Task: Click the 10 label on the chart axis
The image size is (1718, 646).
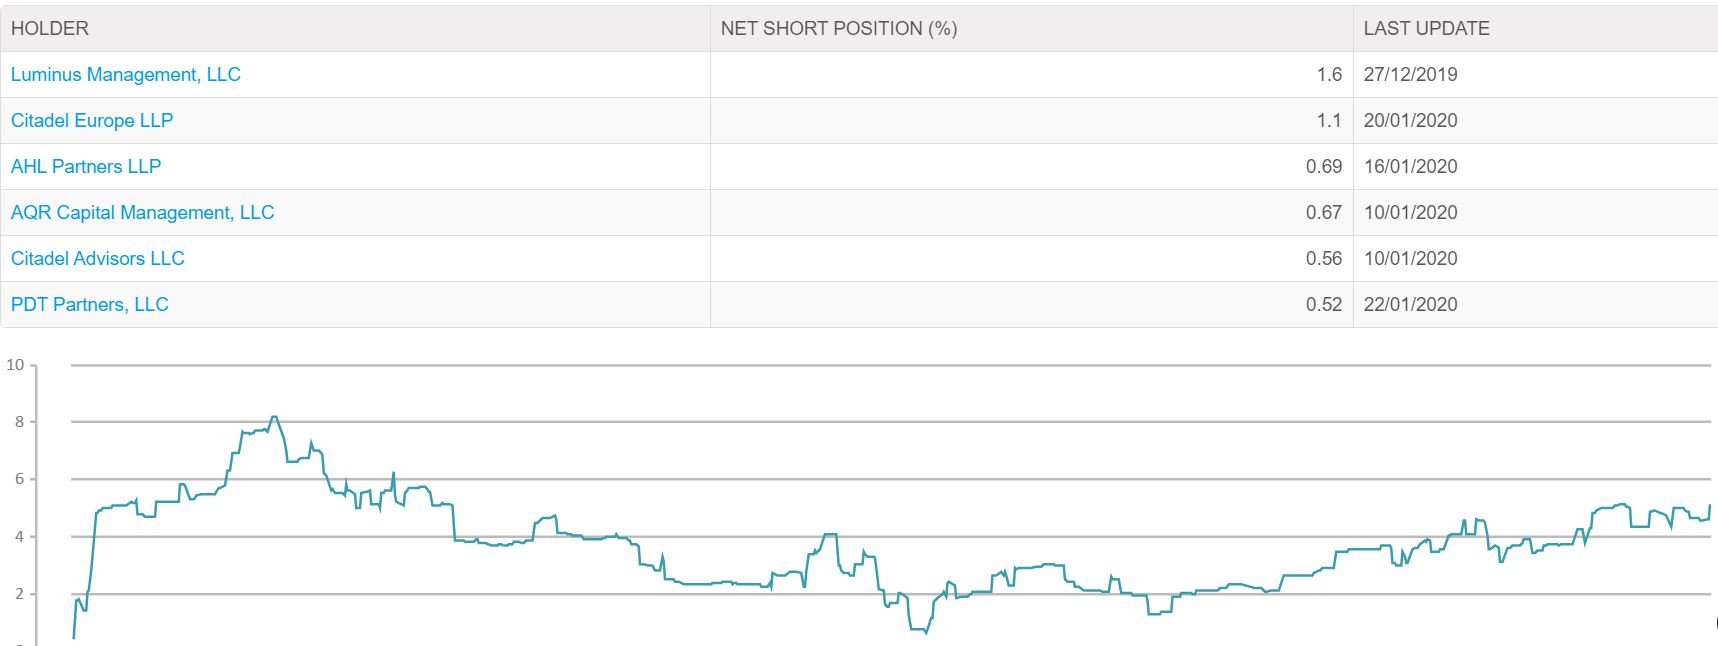Action: pyautogui.click(x=15, y=365)
